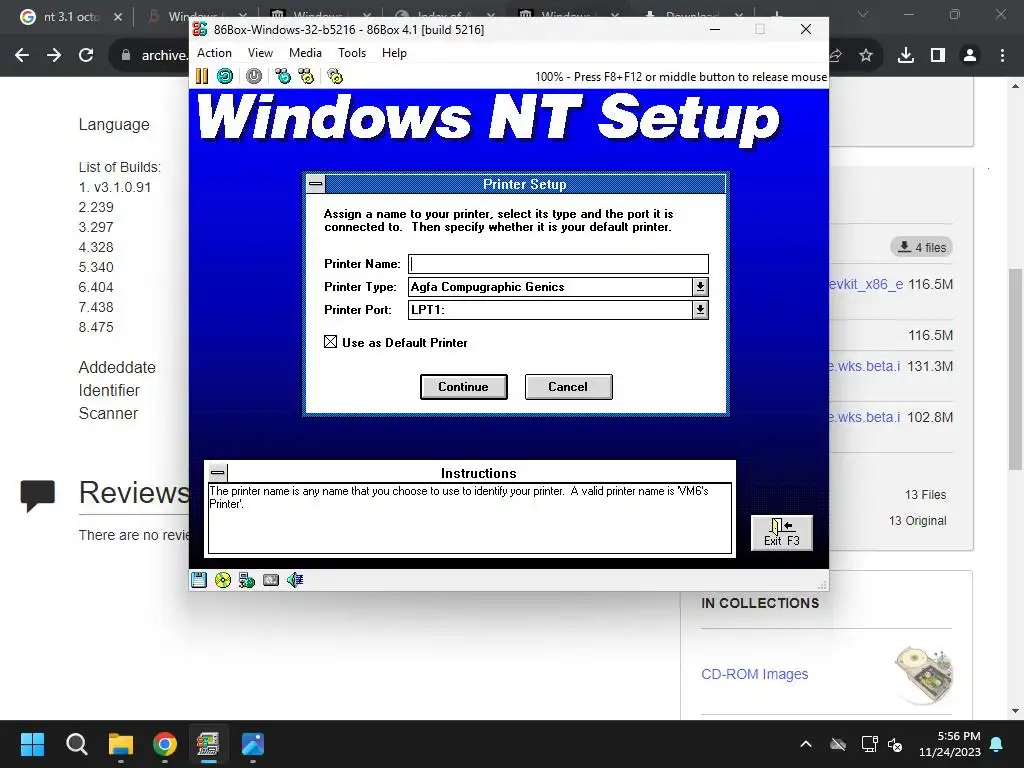Click download icon in Chrome toolbar
The height and width of the screenshot is (768, 1024).
(x=906, y=56)
